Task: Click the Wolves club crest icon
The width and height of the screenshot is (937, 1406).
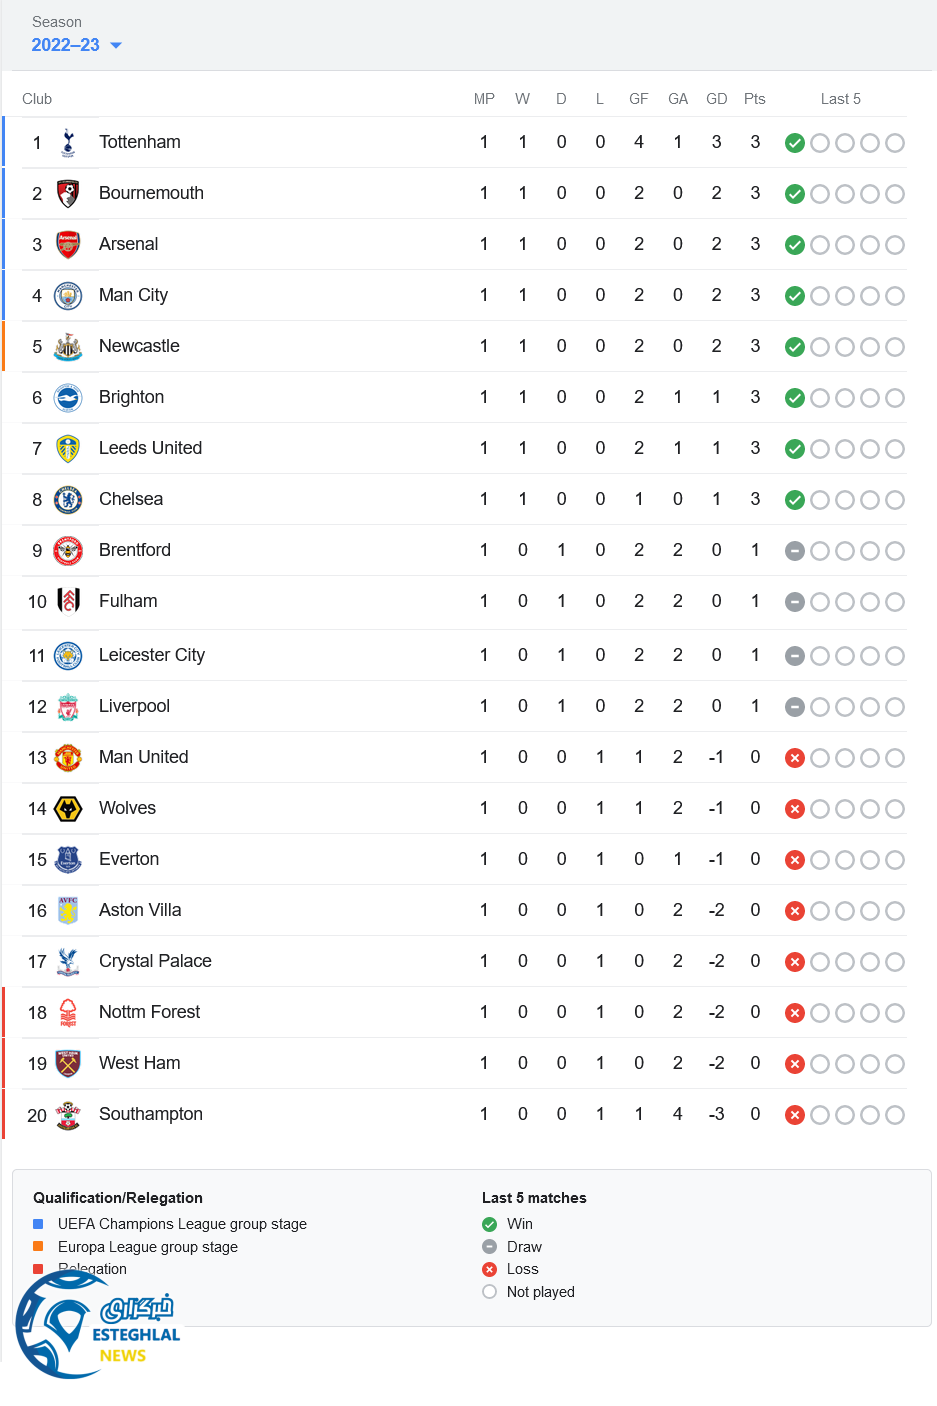Action: [x=68, y=809]
